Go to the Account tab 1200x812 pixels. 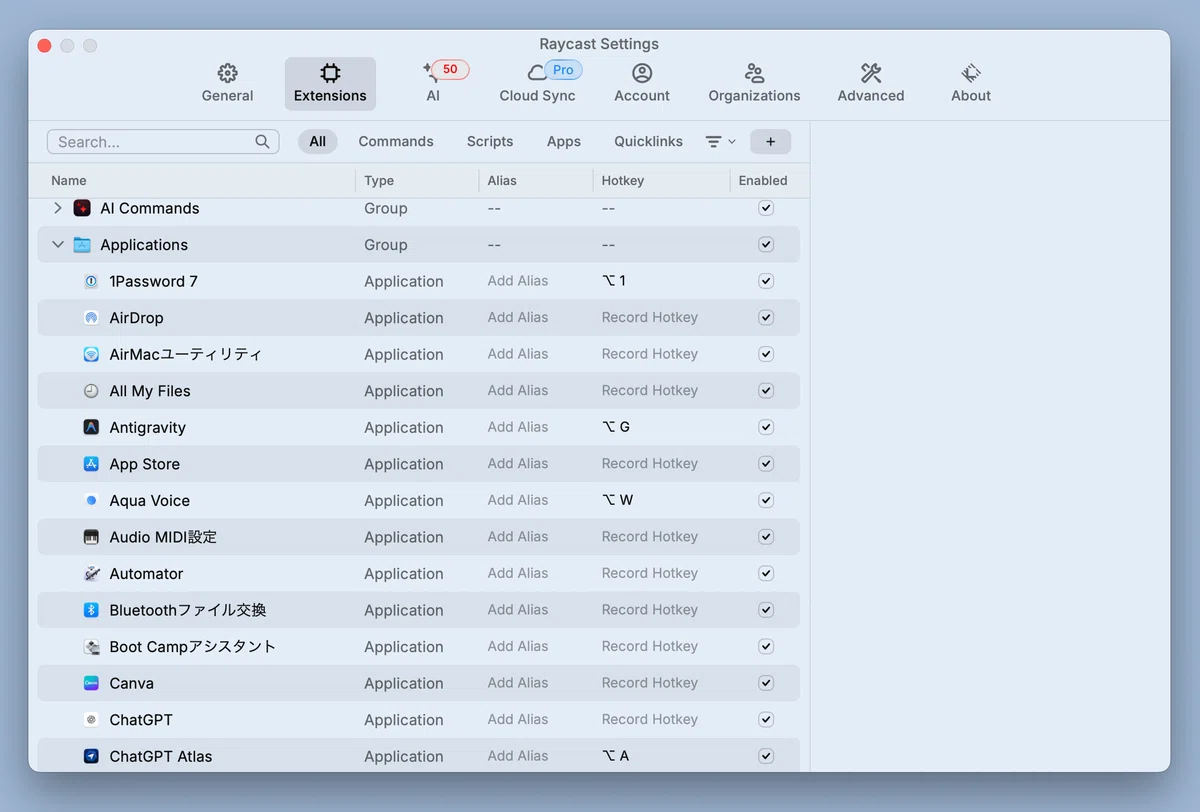[642, 83]
